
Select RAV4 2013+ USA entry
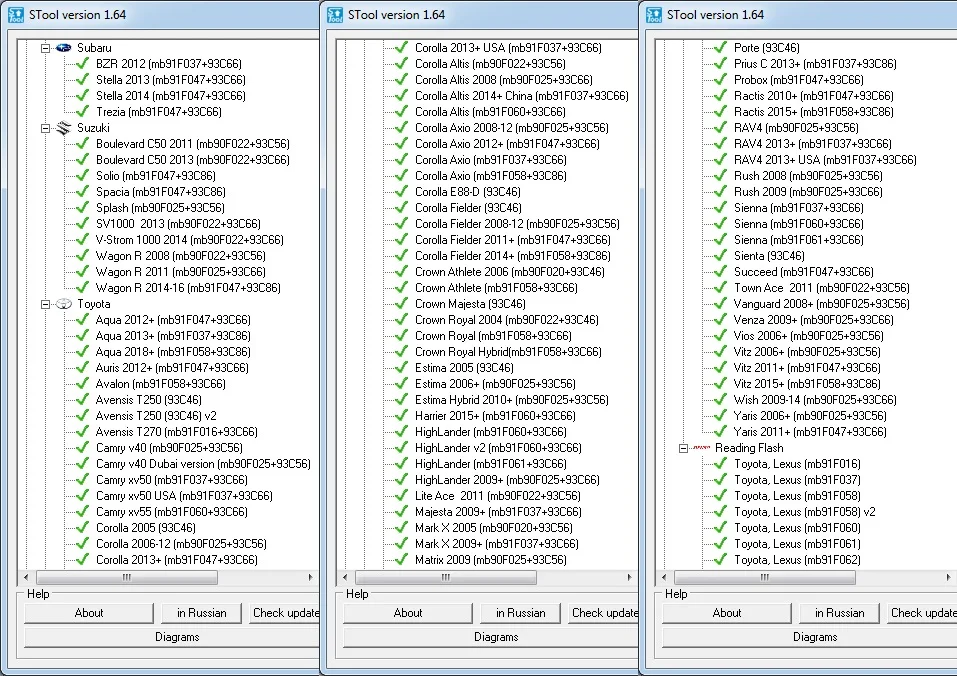point(825,159)
